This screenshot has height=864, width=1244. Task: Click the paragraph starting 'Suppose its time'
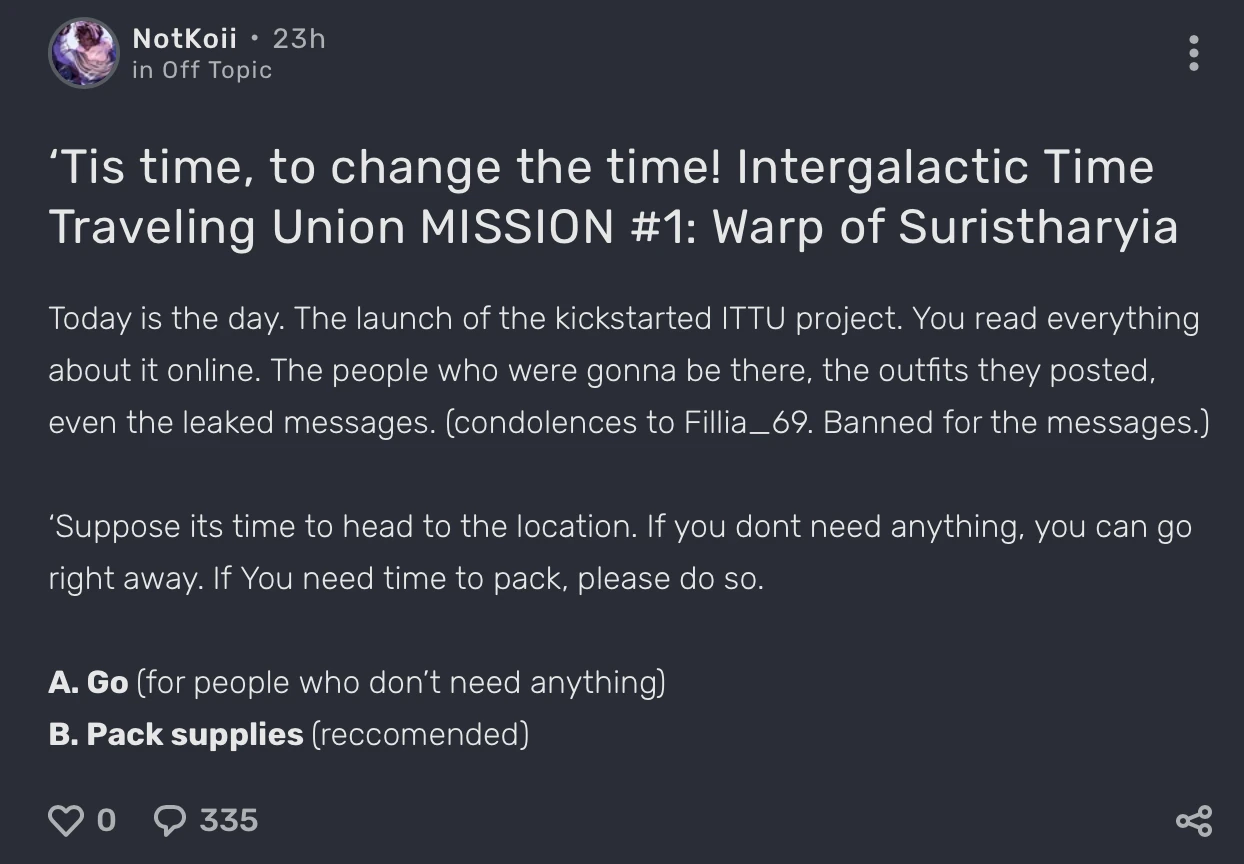(620, 552)
